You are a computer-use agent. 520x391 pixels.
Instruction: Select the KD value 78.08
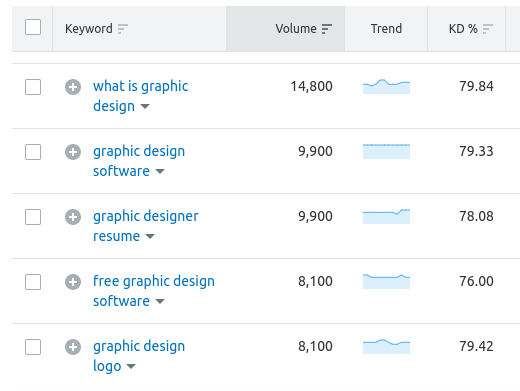click(476, 216)
